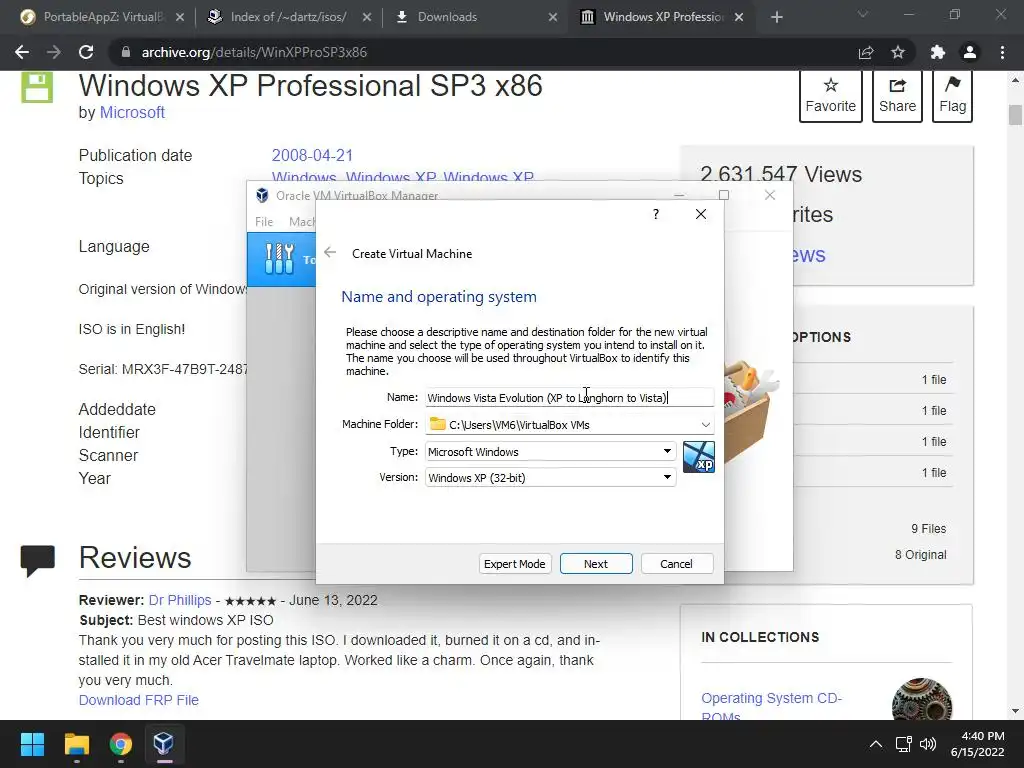Screen dimensions: 1024x768
Task: Click the scrollbar down arrow
Action: tap(1015, 711)
